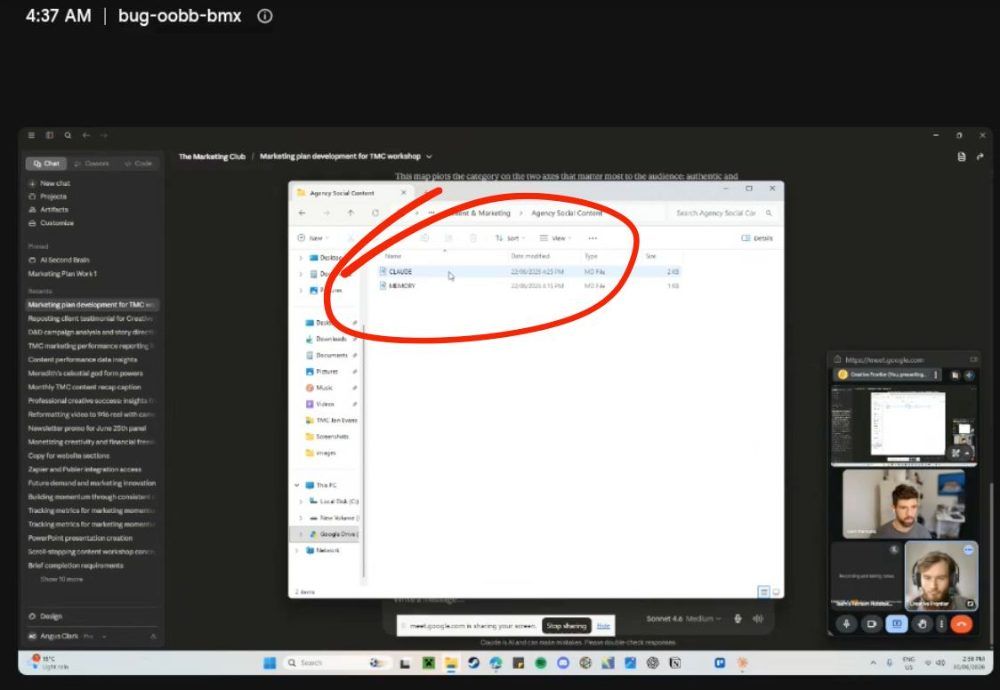Switch to the Chat tab in Claude

tap(46, 164)
